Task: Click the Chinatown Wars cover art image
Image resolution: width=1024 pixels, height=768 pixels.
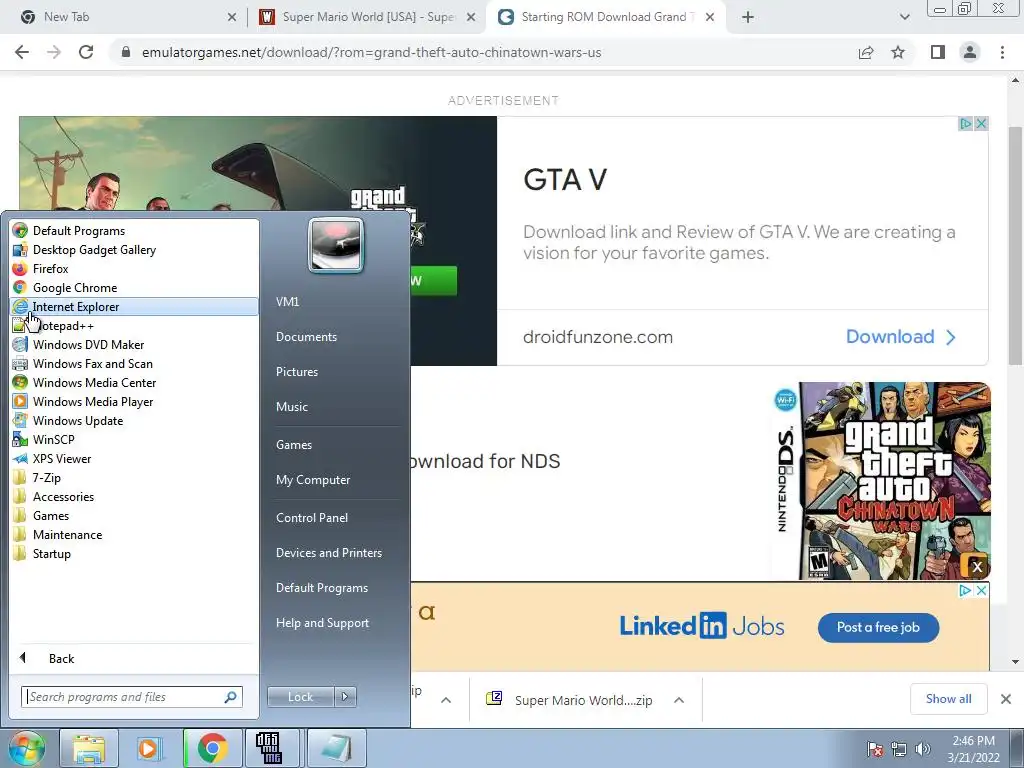Action: coord(882,481)
